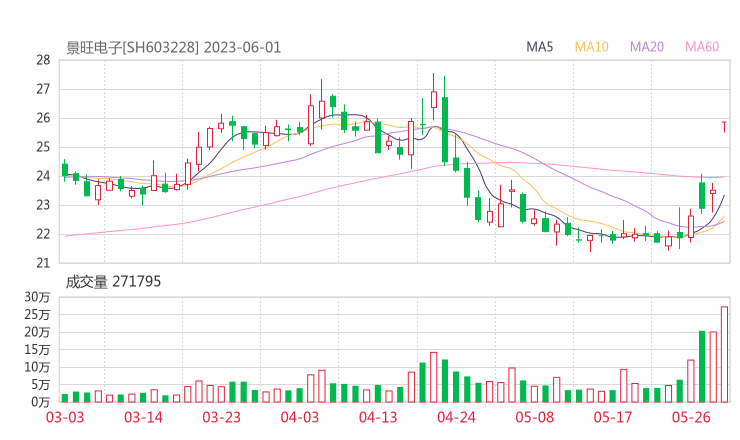Click the price axis value 28
This screenshot has height=440, width=740.
(43, 60)
